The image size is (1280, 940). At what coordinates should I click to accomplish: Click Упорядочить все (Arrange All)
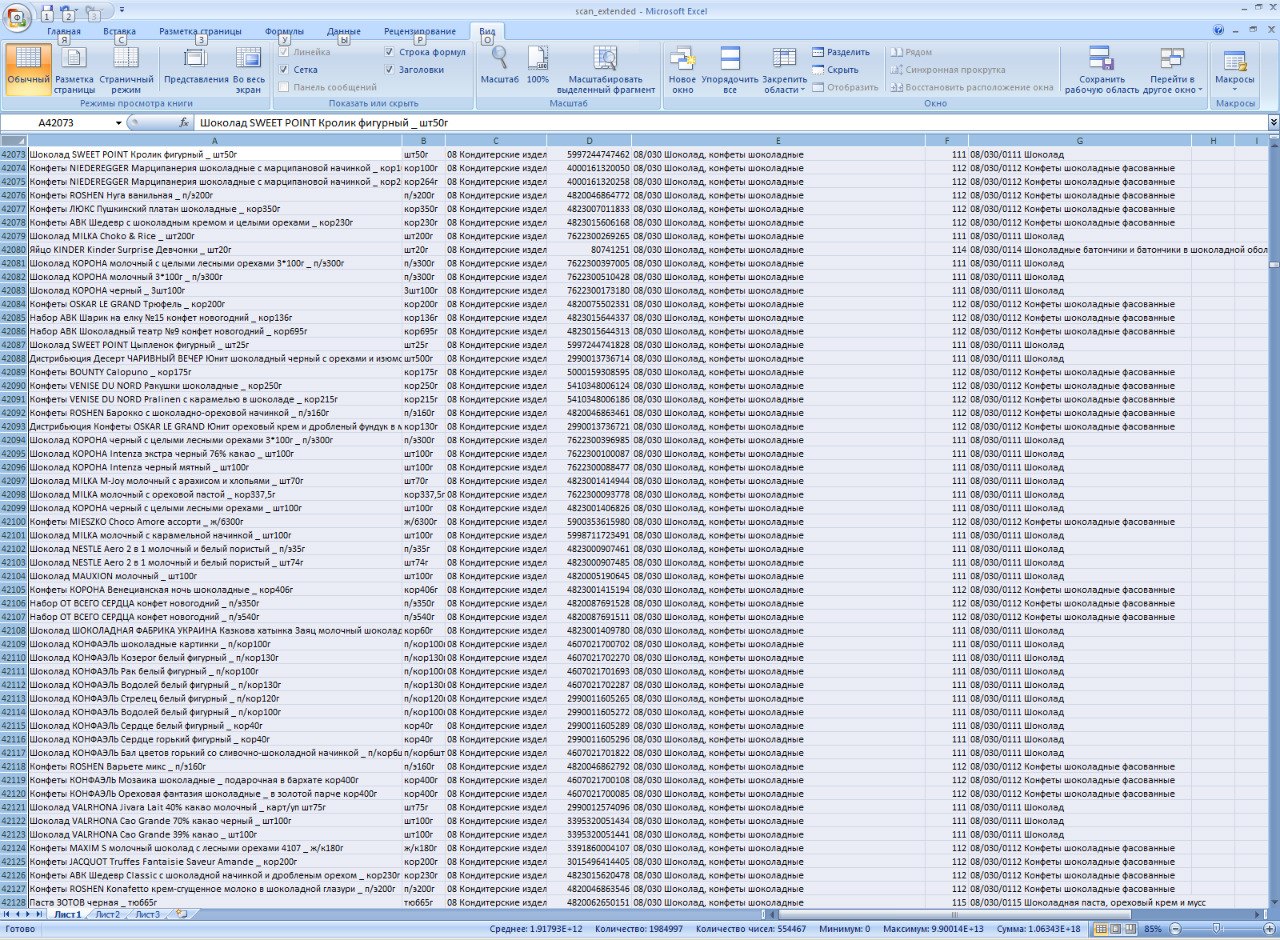[730, 70]
